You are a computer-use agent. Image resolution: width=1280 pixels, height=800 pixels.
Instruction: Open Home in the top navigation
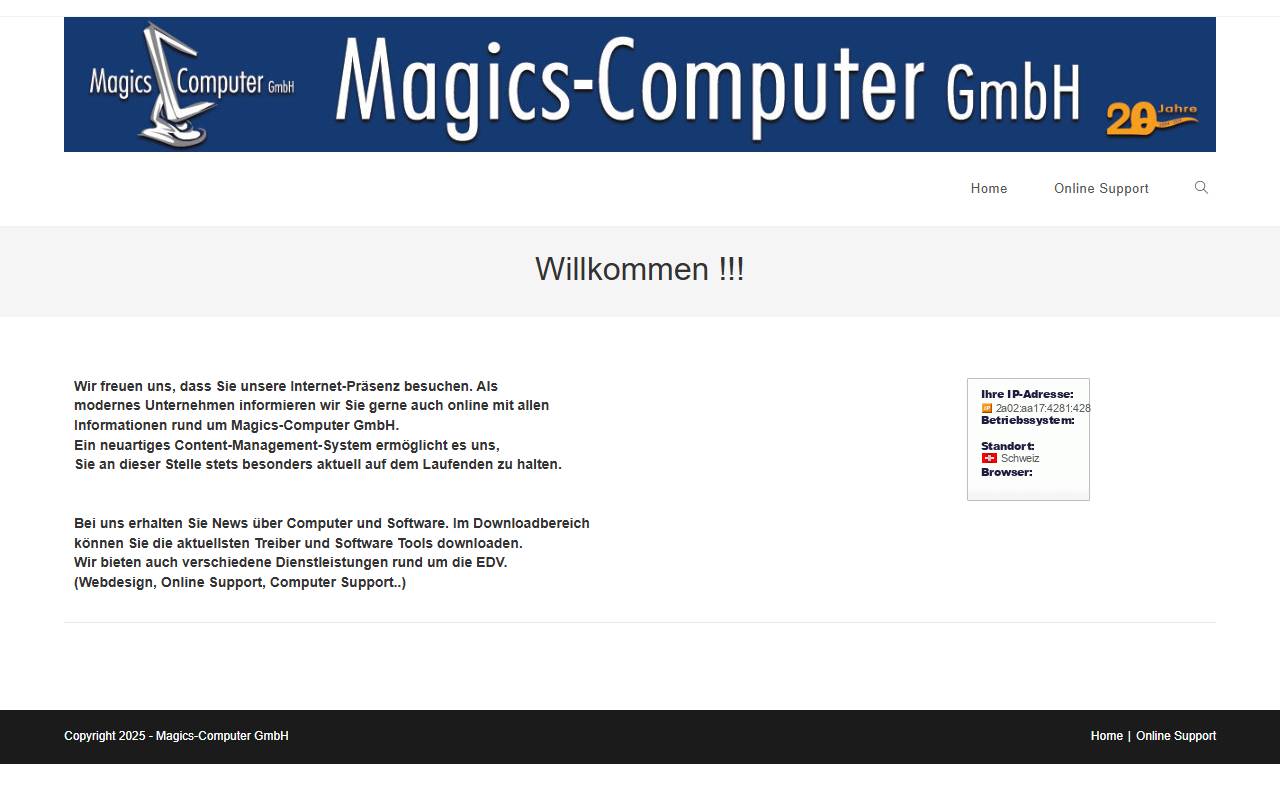point(989,189)
